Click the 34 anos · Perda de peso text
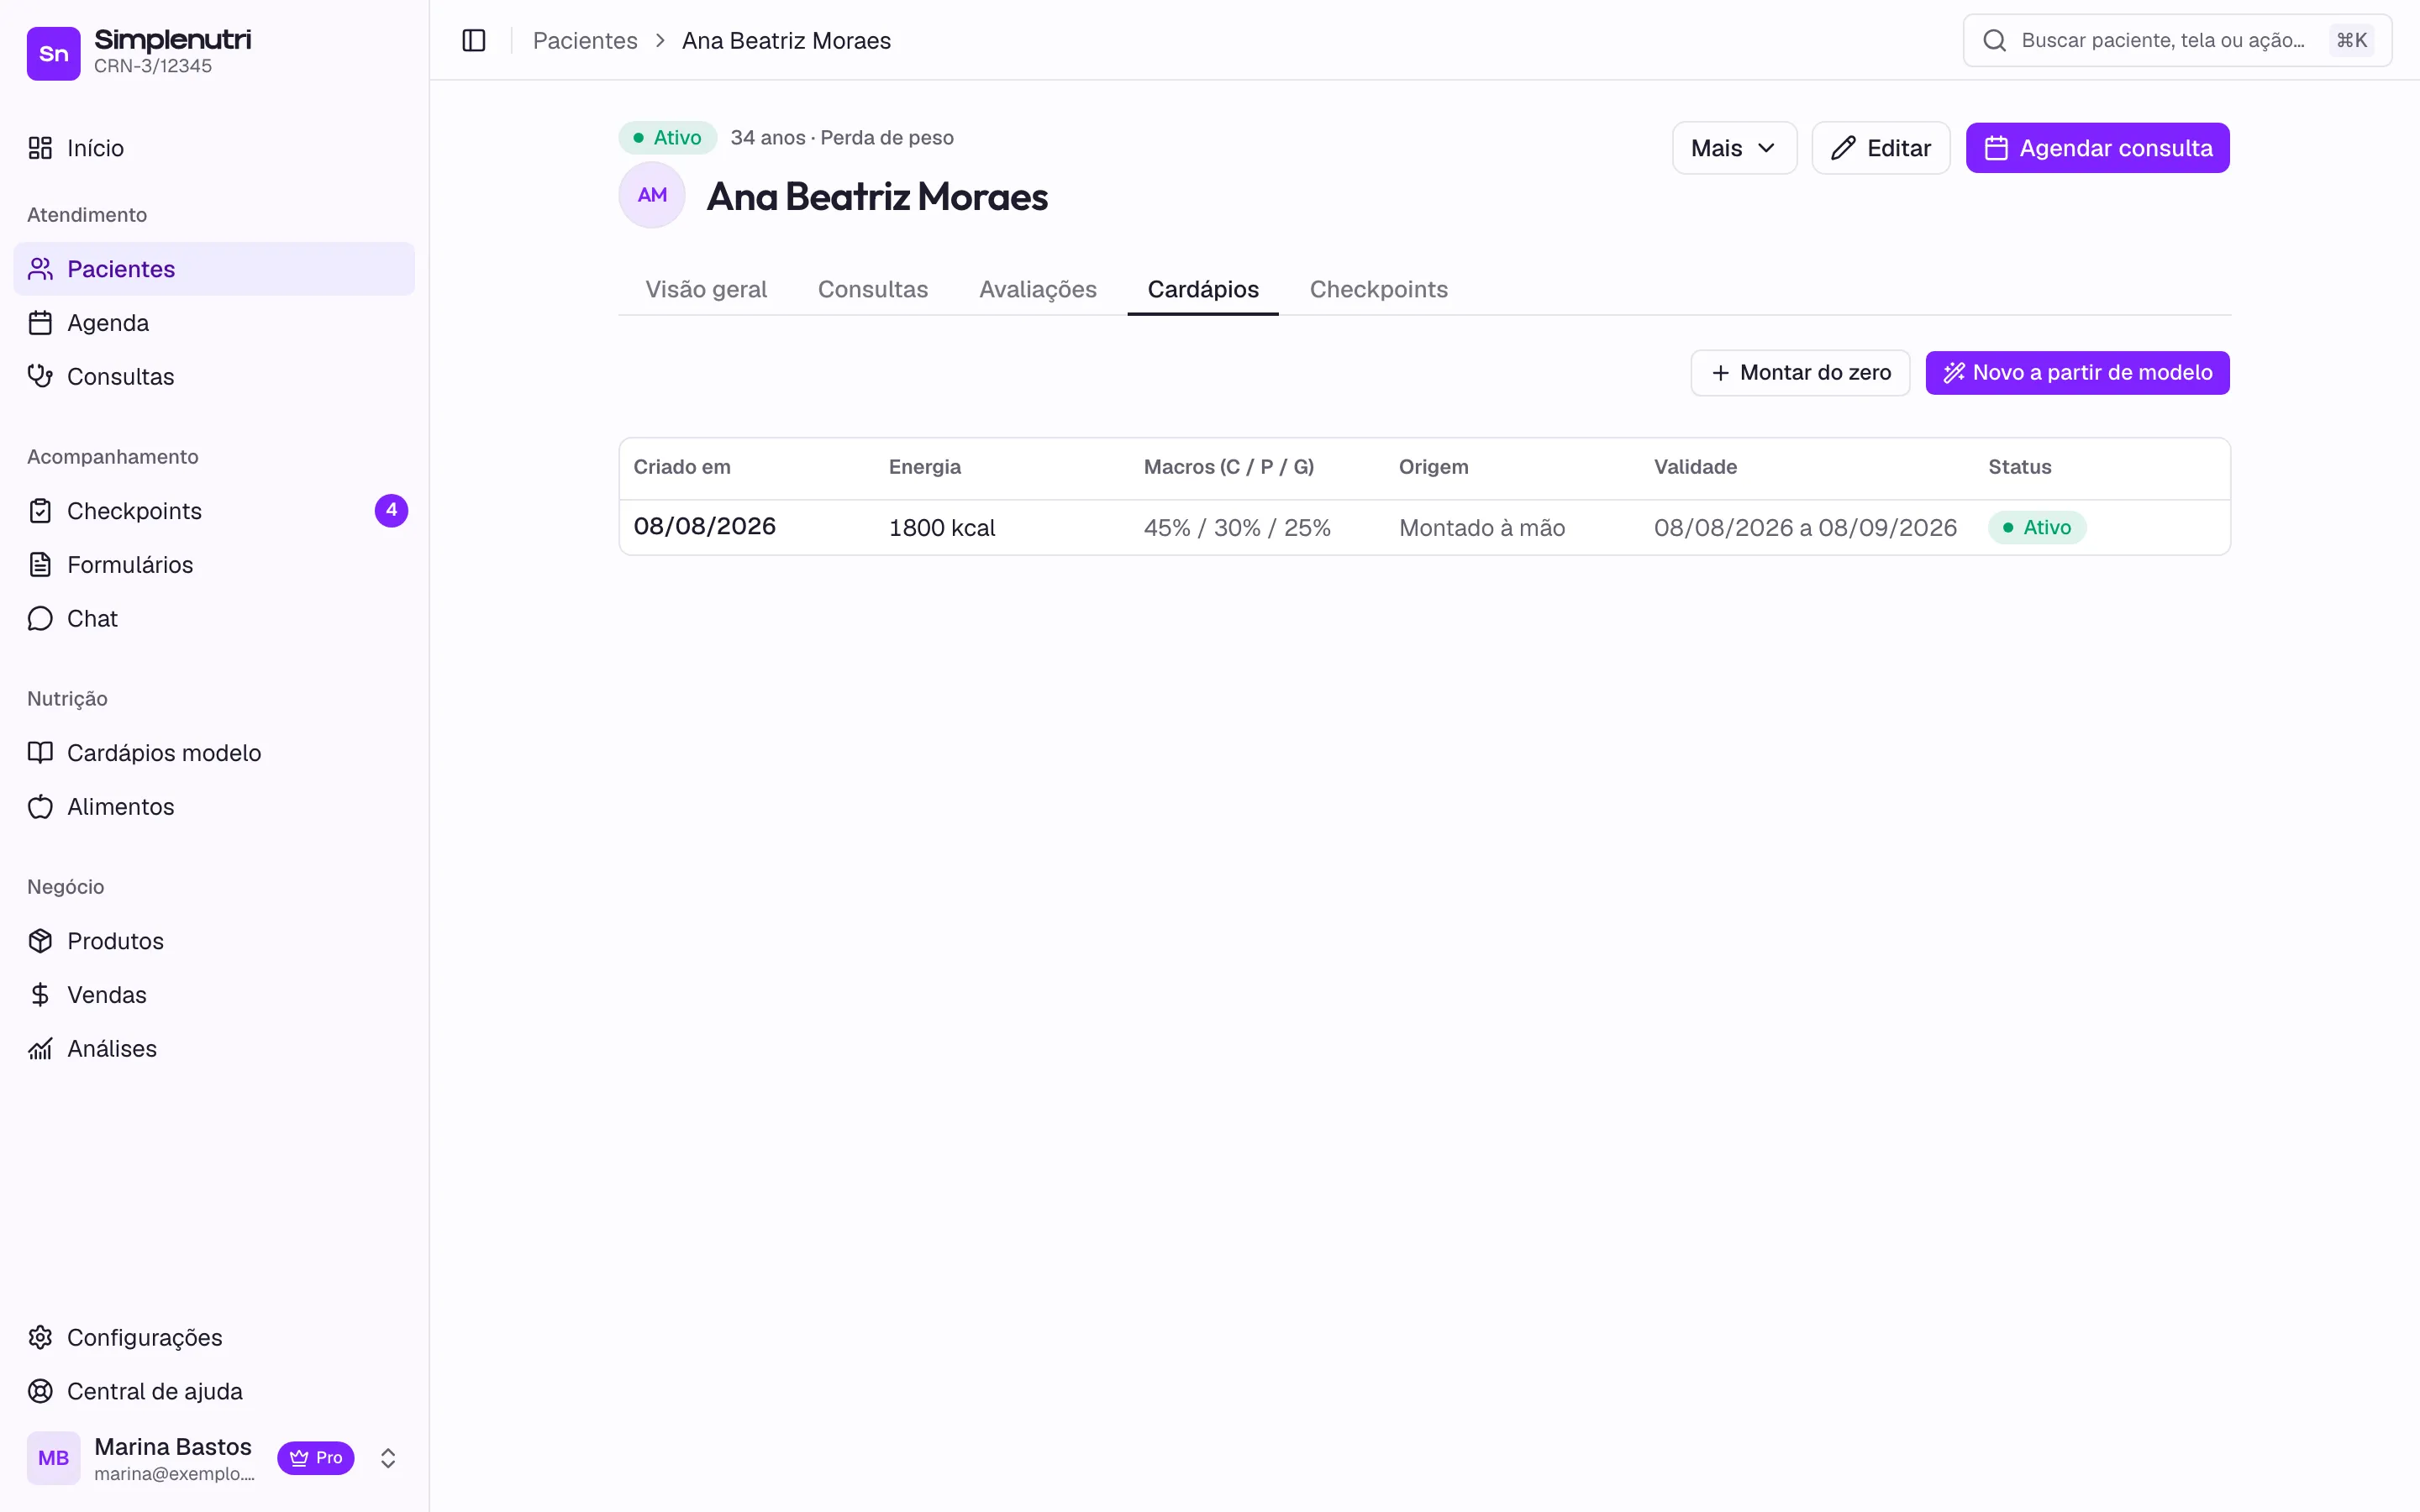The width and height of the screenshot is (2420, 1512). click(x=842, y=138)
